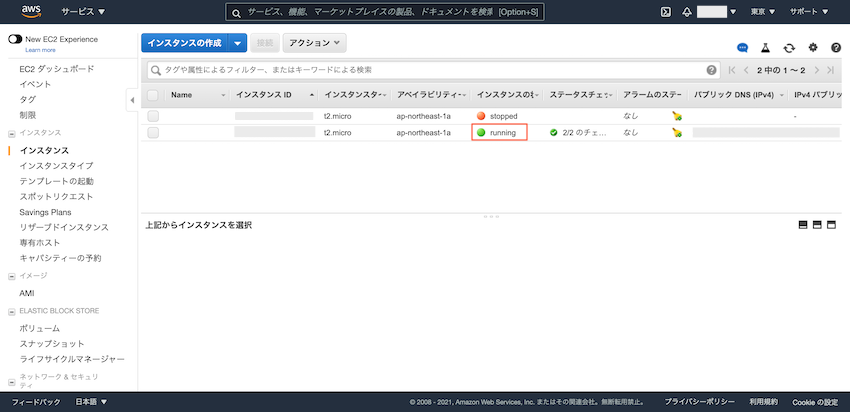Open プライバシーポリシー link
The height and width of the screenshot is (412, 850).
699,402
